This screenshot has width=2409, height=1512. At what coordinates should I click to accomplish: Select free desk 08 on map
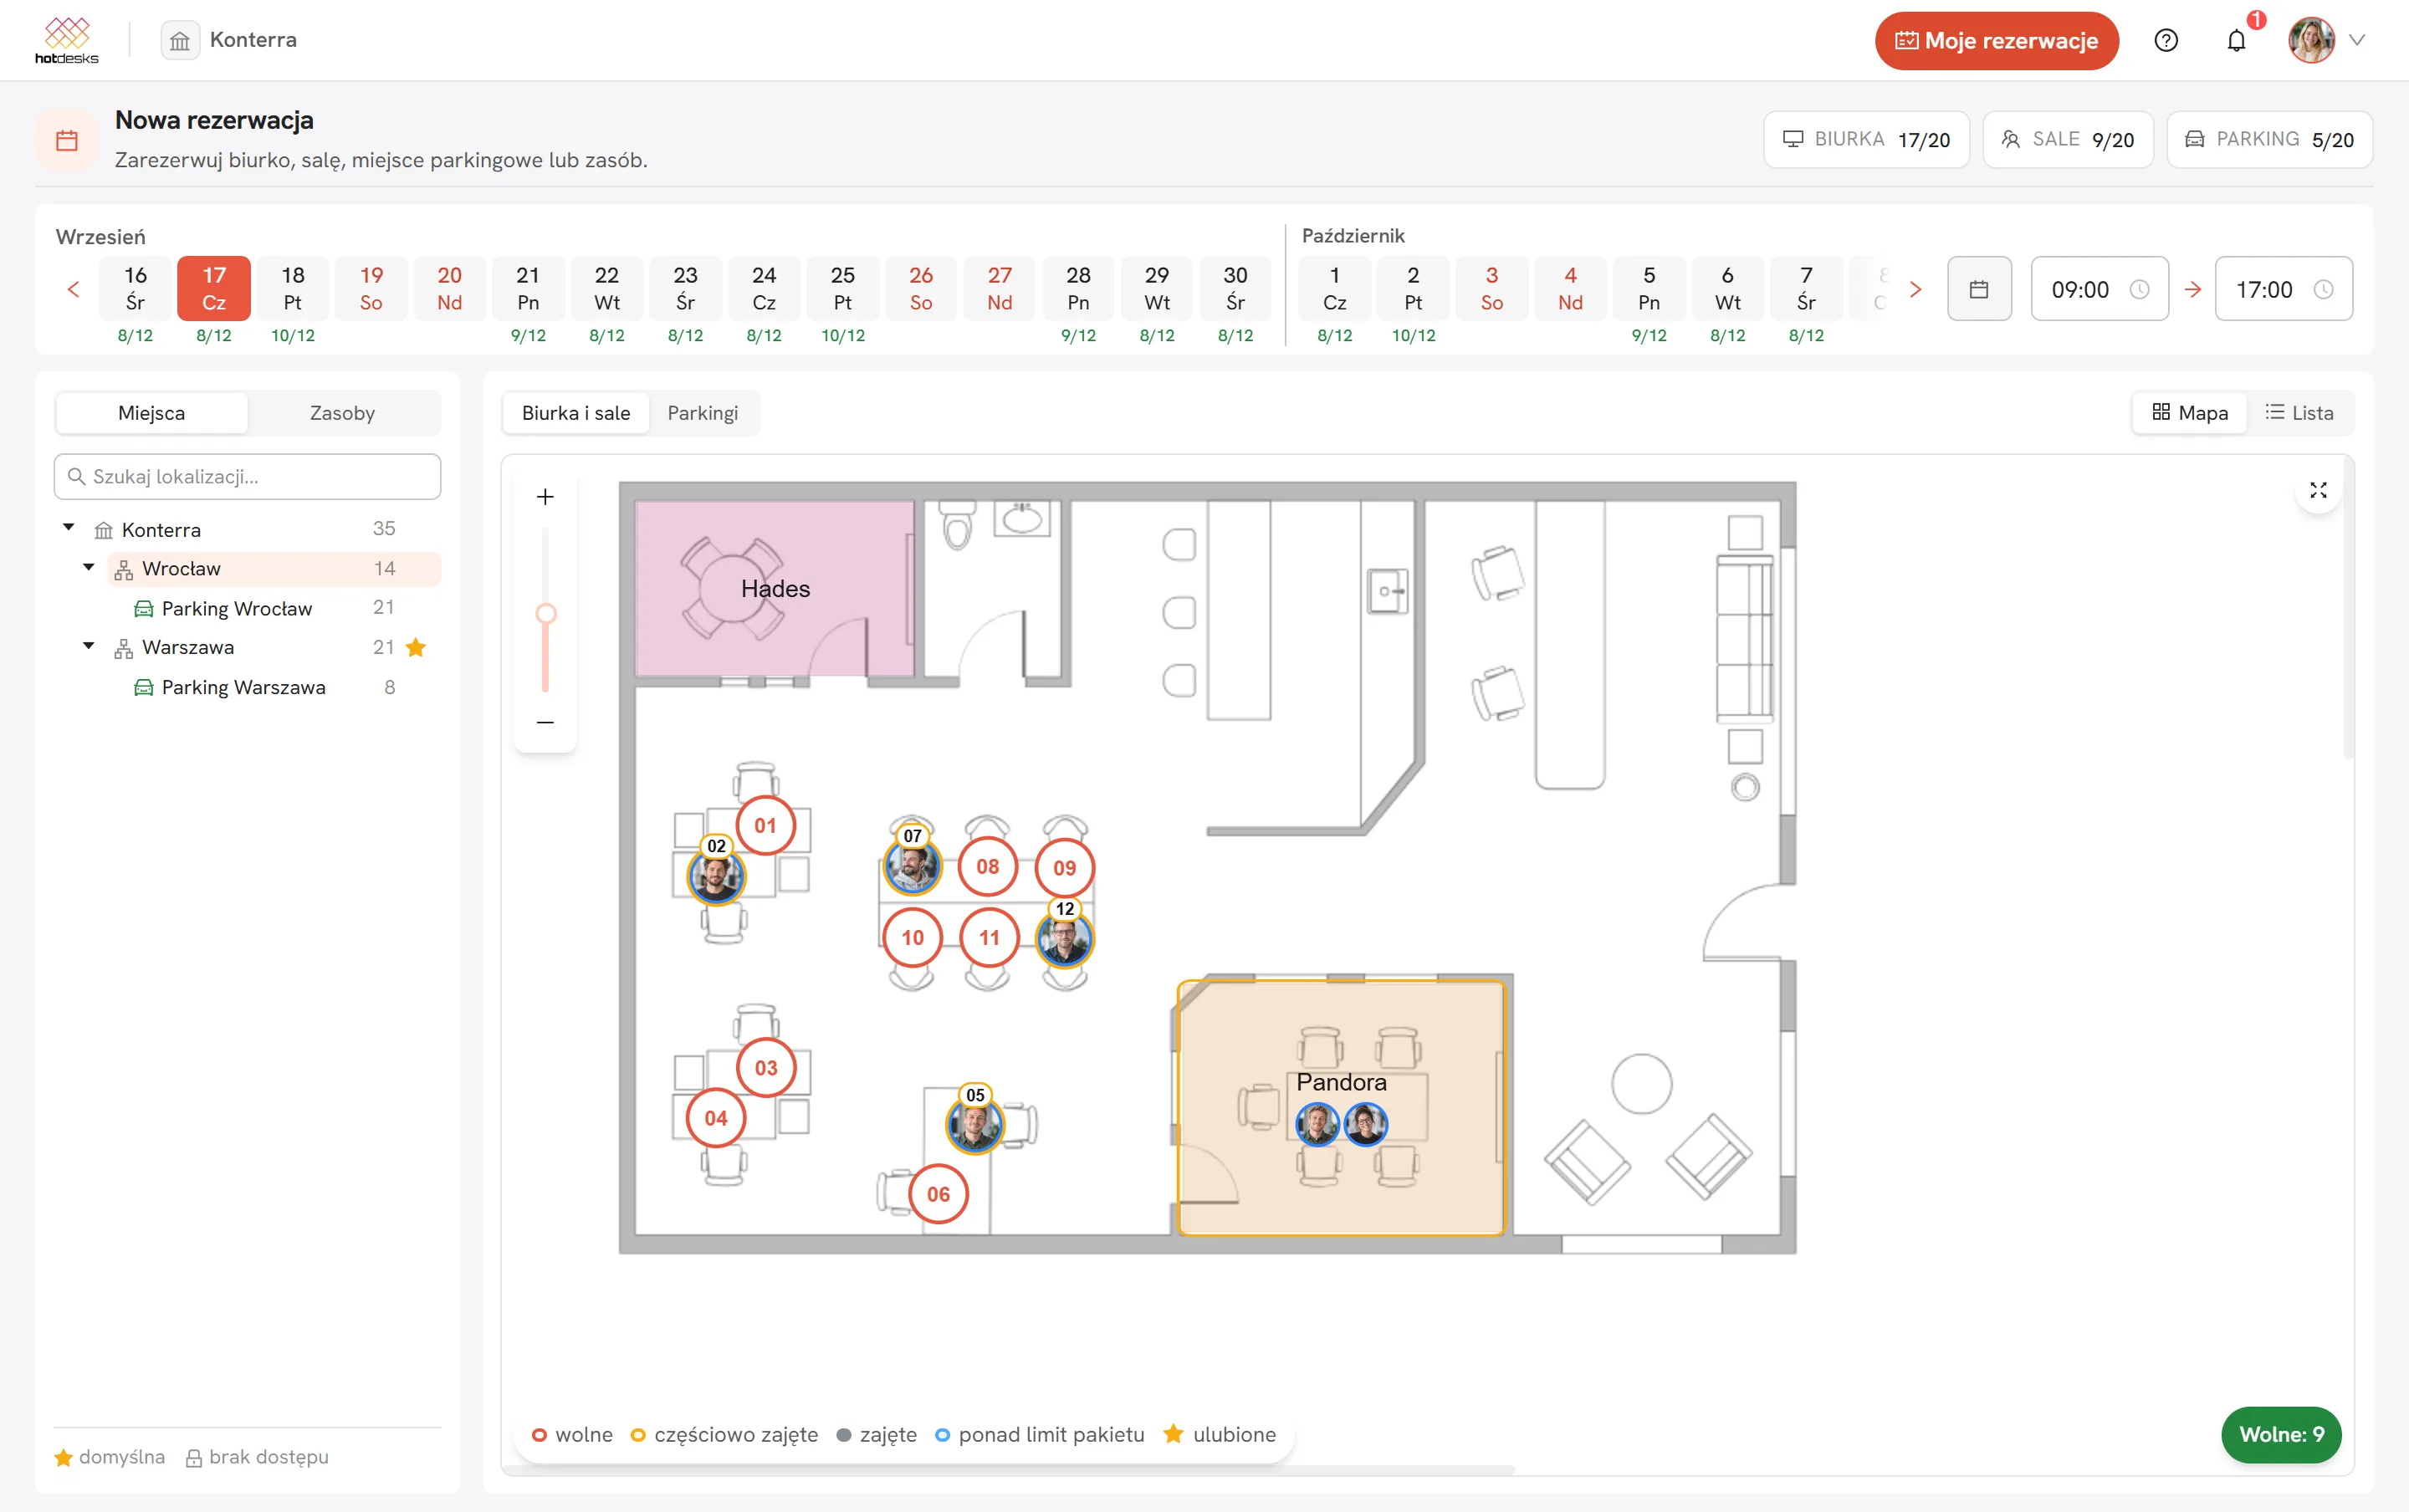click(x=987, y=866)
